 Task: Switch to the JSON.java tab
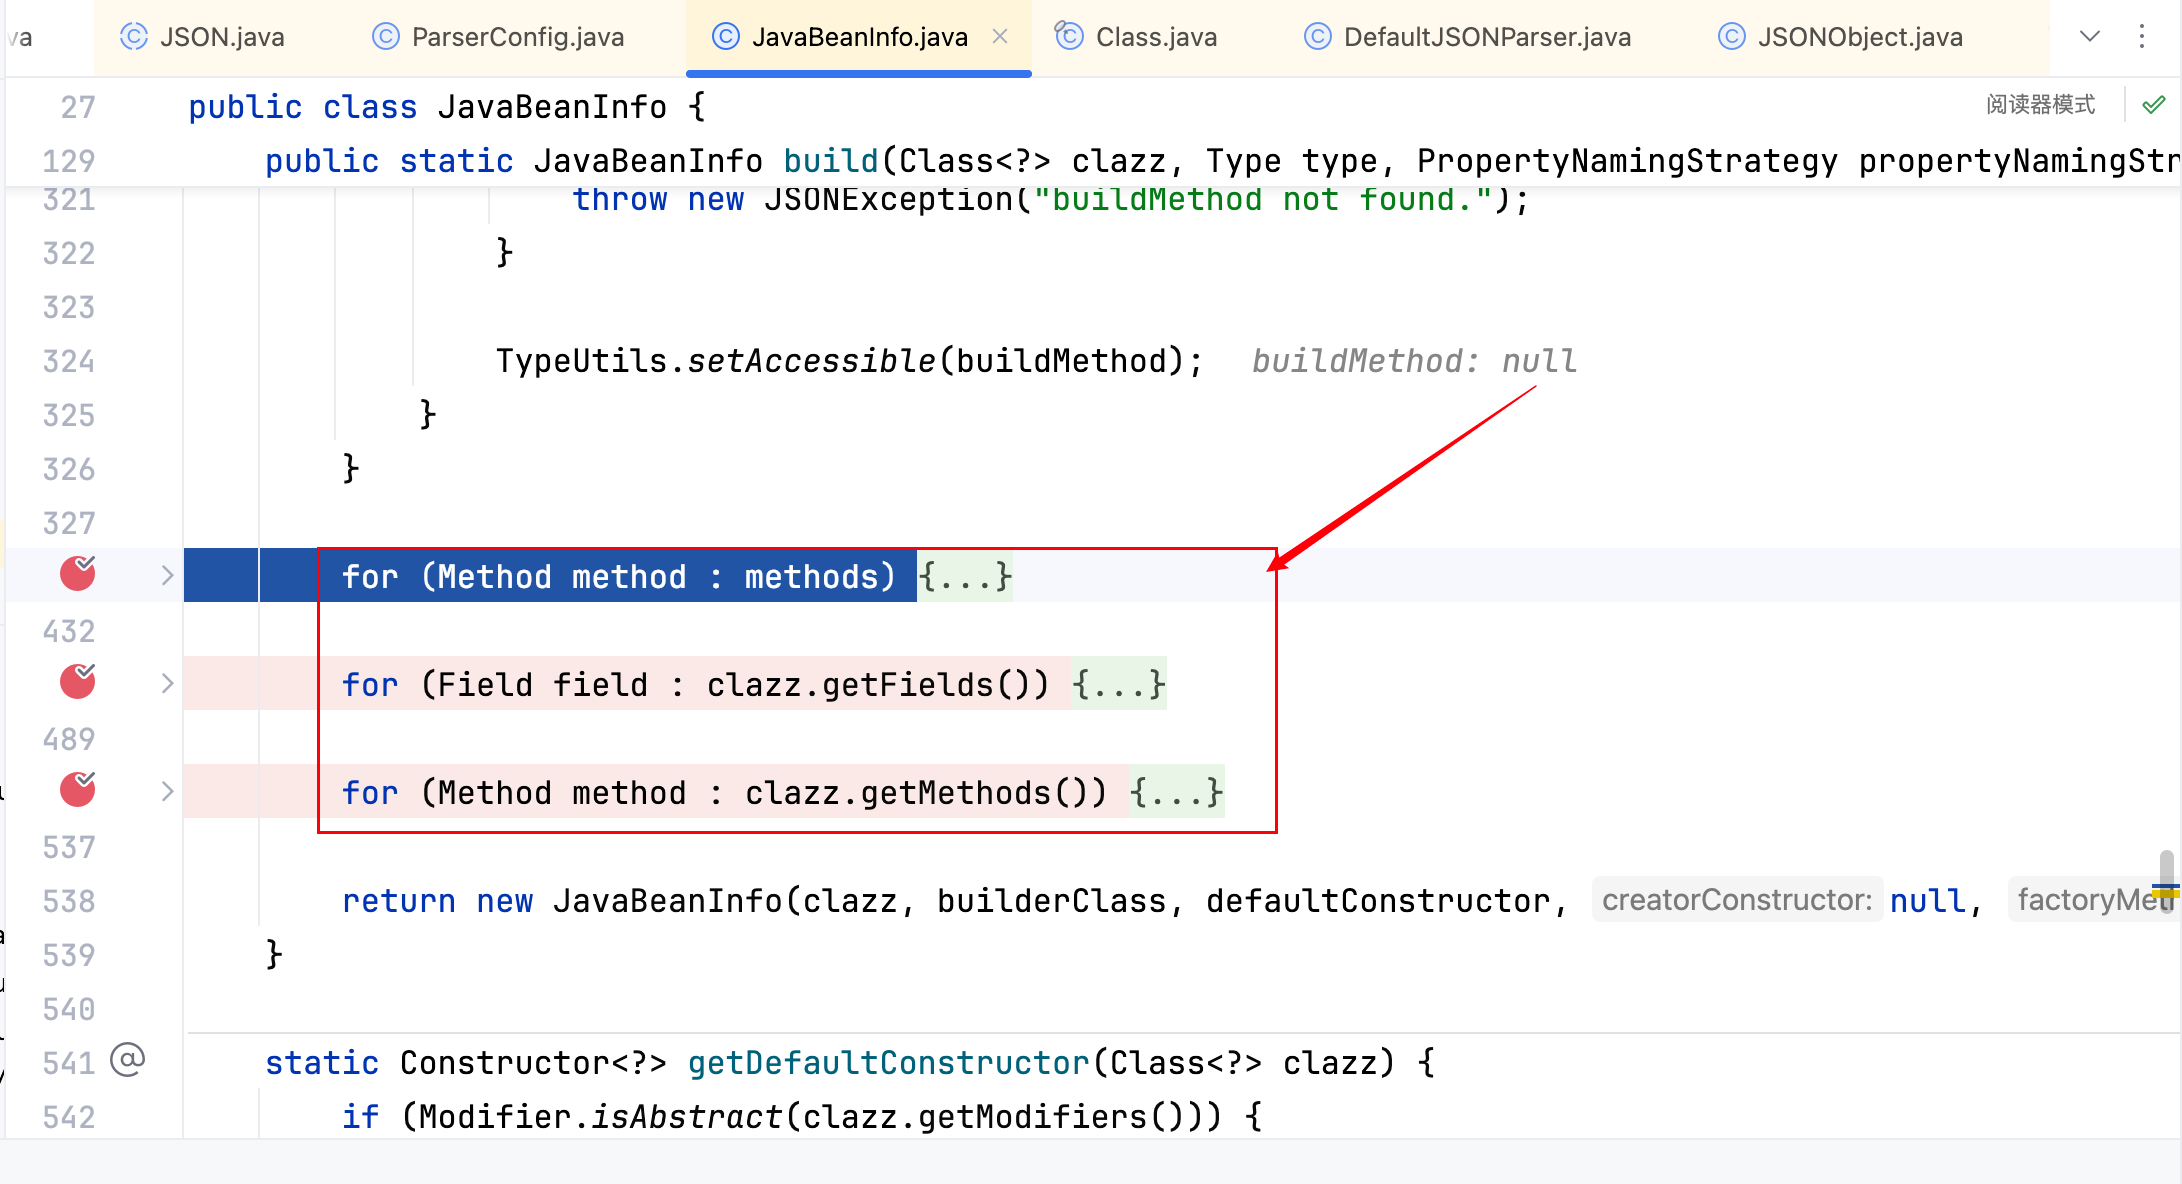click(x=221, y=37)
